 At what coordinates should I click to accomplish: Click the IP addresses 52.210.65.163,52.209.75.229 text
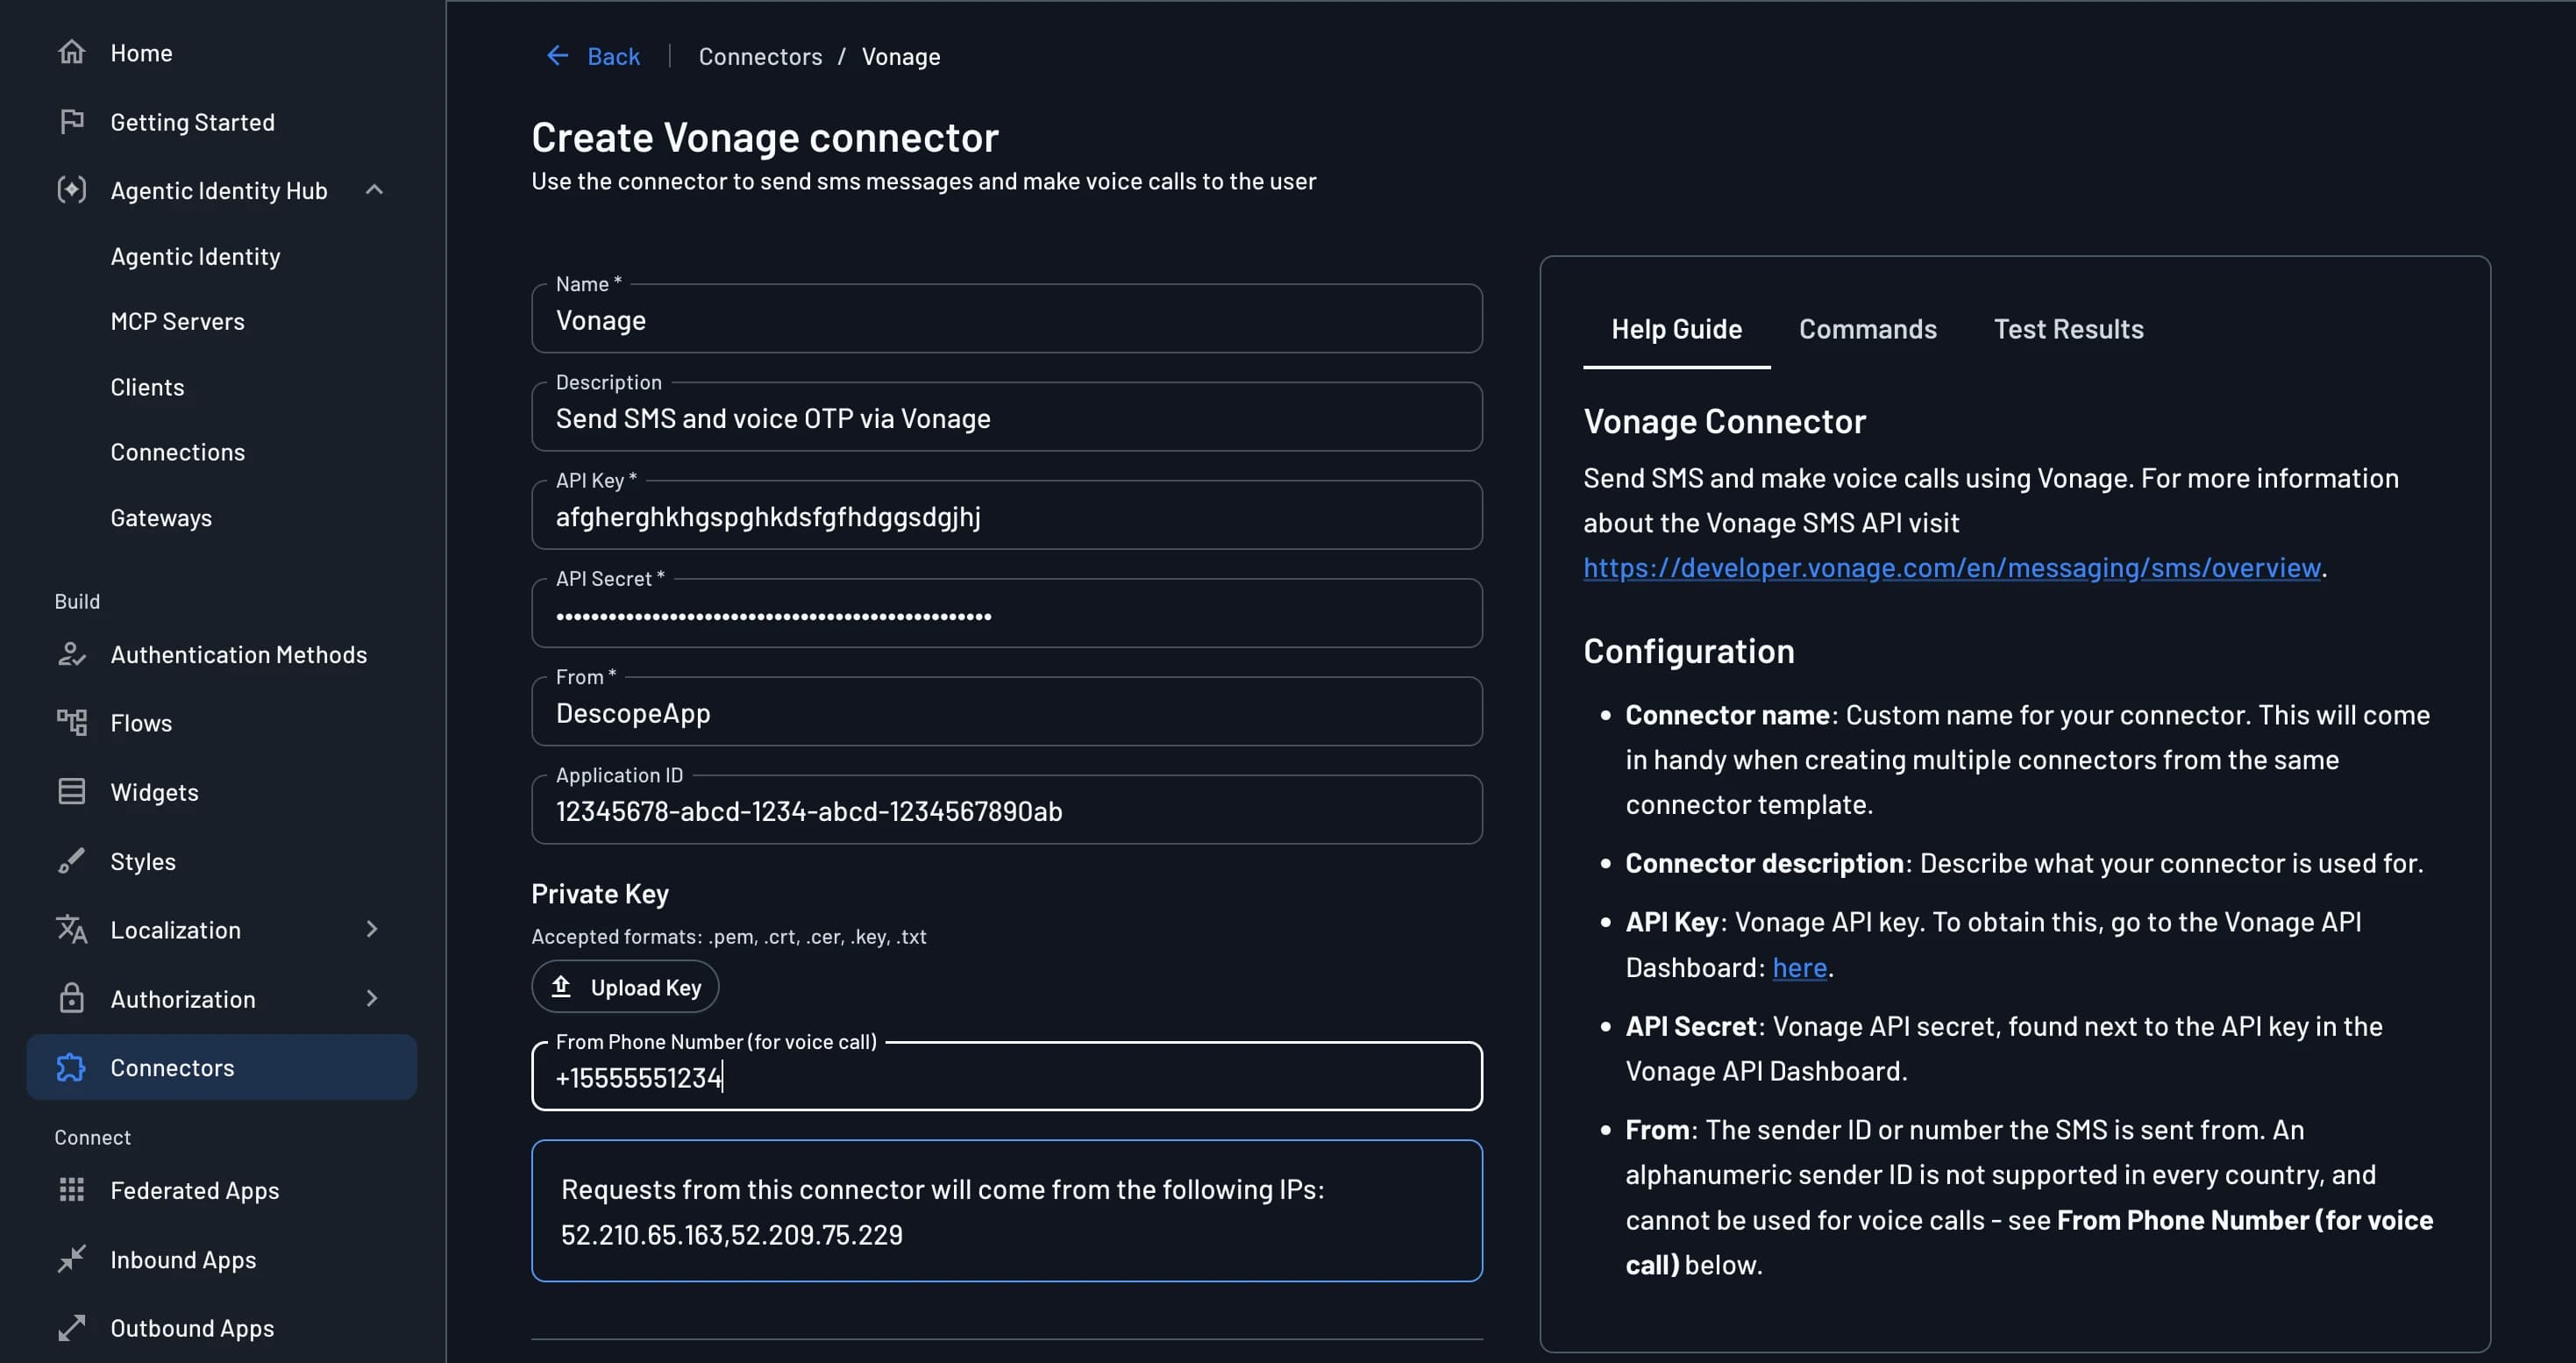tap(731, 1234)
